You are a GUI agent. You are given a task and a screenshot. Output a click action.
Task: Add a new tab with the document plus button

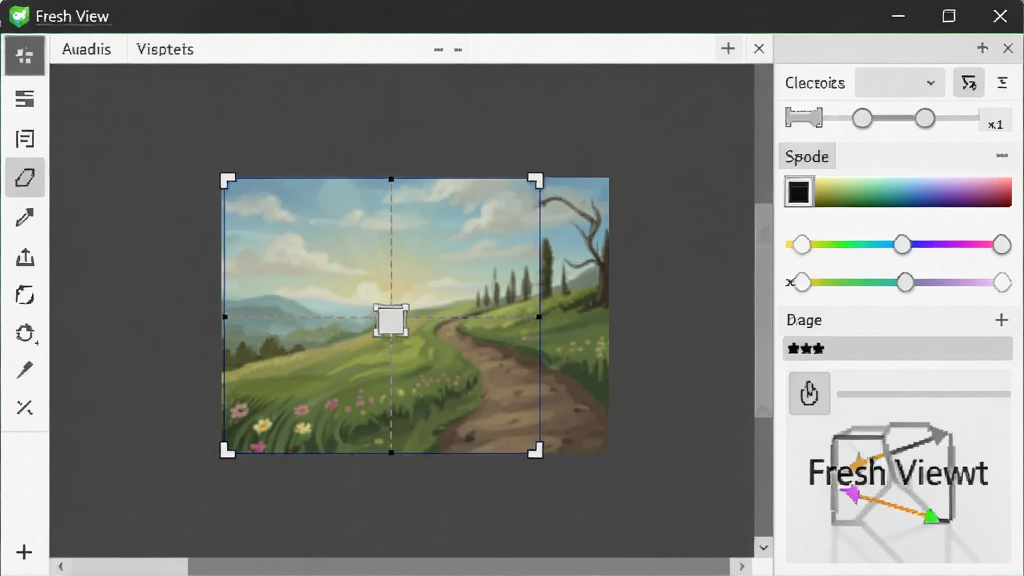[x=728, y=48]
